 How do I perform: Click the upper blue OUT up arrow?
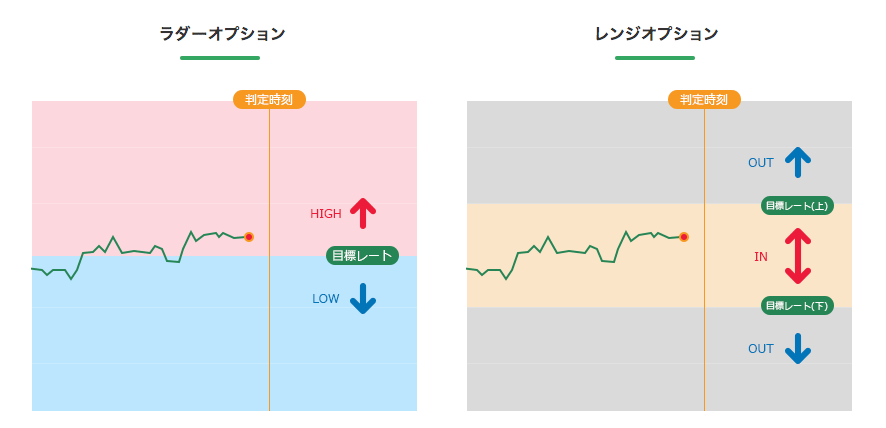coord(798,162)
